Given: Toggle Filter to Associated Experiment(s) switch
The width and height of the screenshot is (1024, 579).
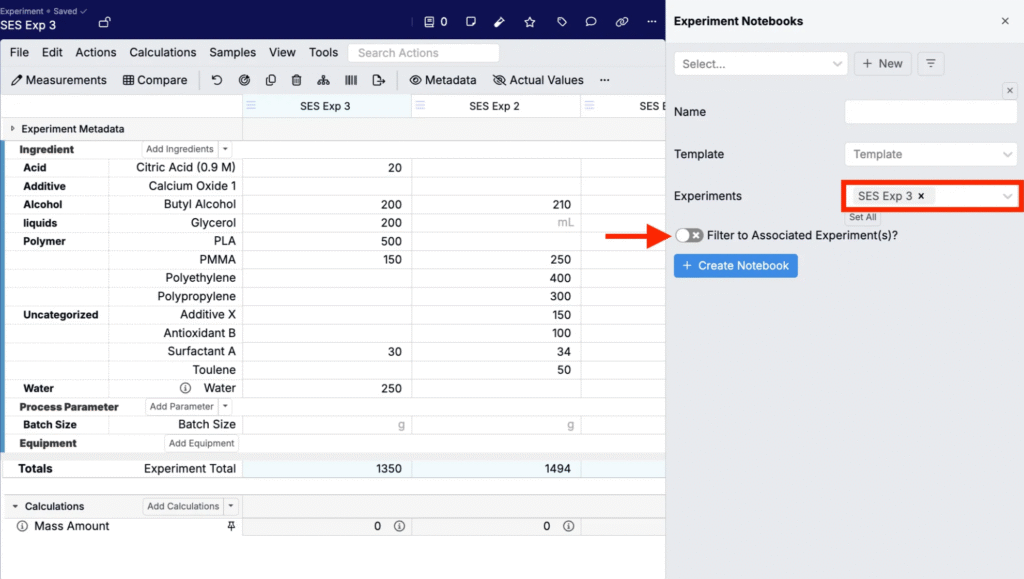Looking at the screenshot, I should 689,235.
